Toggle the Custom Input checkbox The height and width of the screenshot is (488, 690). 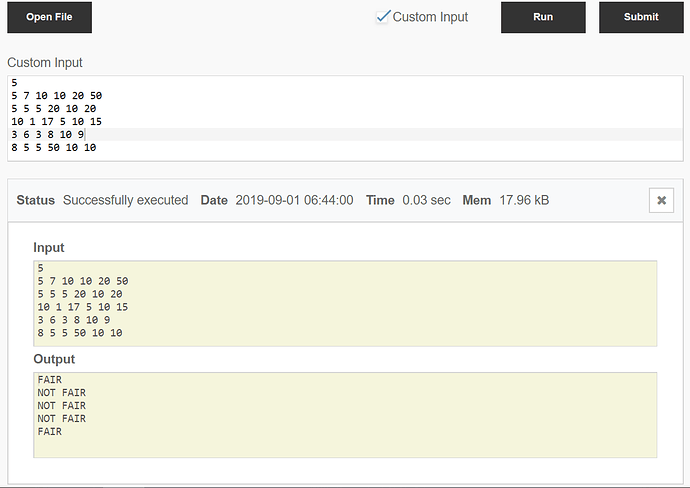tap(383, 17)
